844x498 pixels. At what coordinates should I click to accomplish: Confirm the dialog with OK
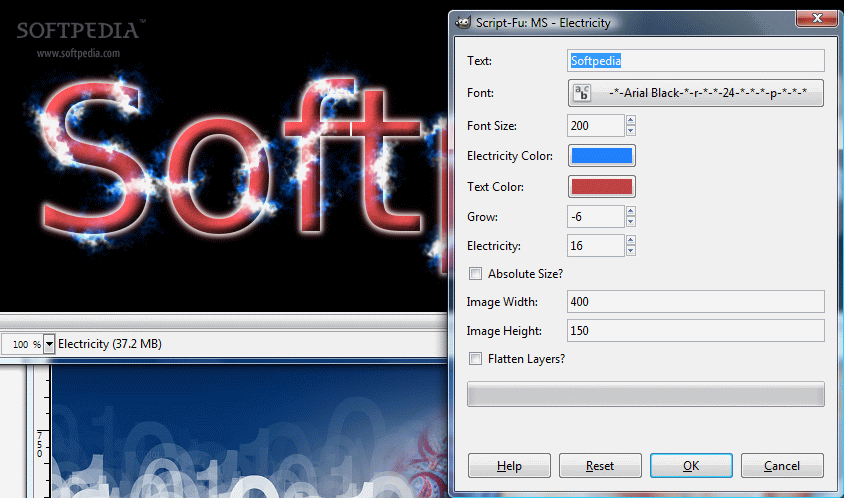[691, 466]
